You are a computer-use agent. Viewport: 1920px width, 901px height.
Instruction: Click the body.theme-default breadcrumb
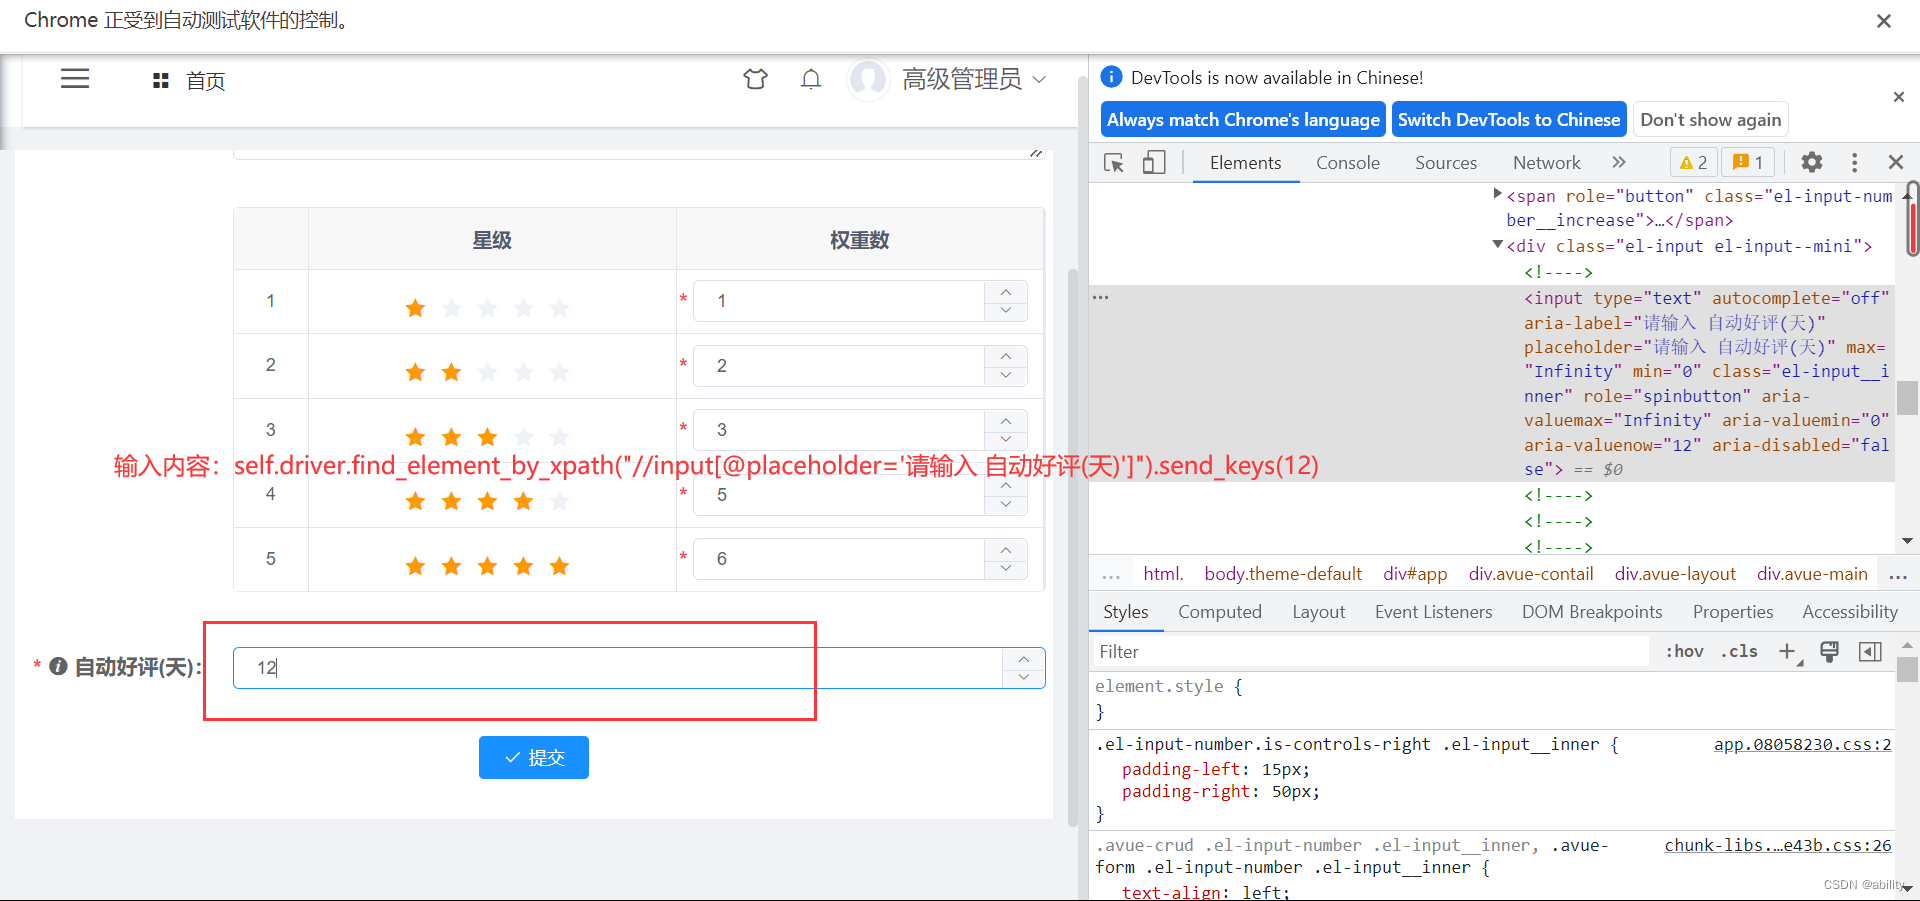1283,574
